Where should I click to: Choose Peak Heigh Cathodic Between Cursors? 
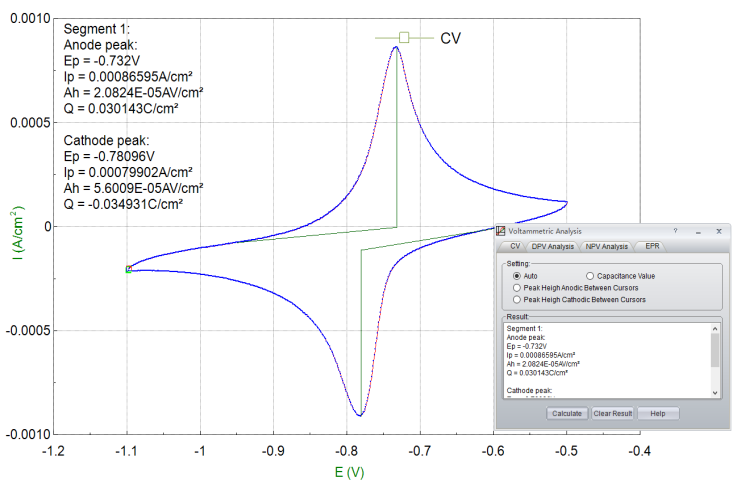[517, 299]
